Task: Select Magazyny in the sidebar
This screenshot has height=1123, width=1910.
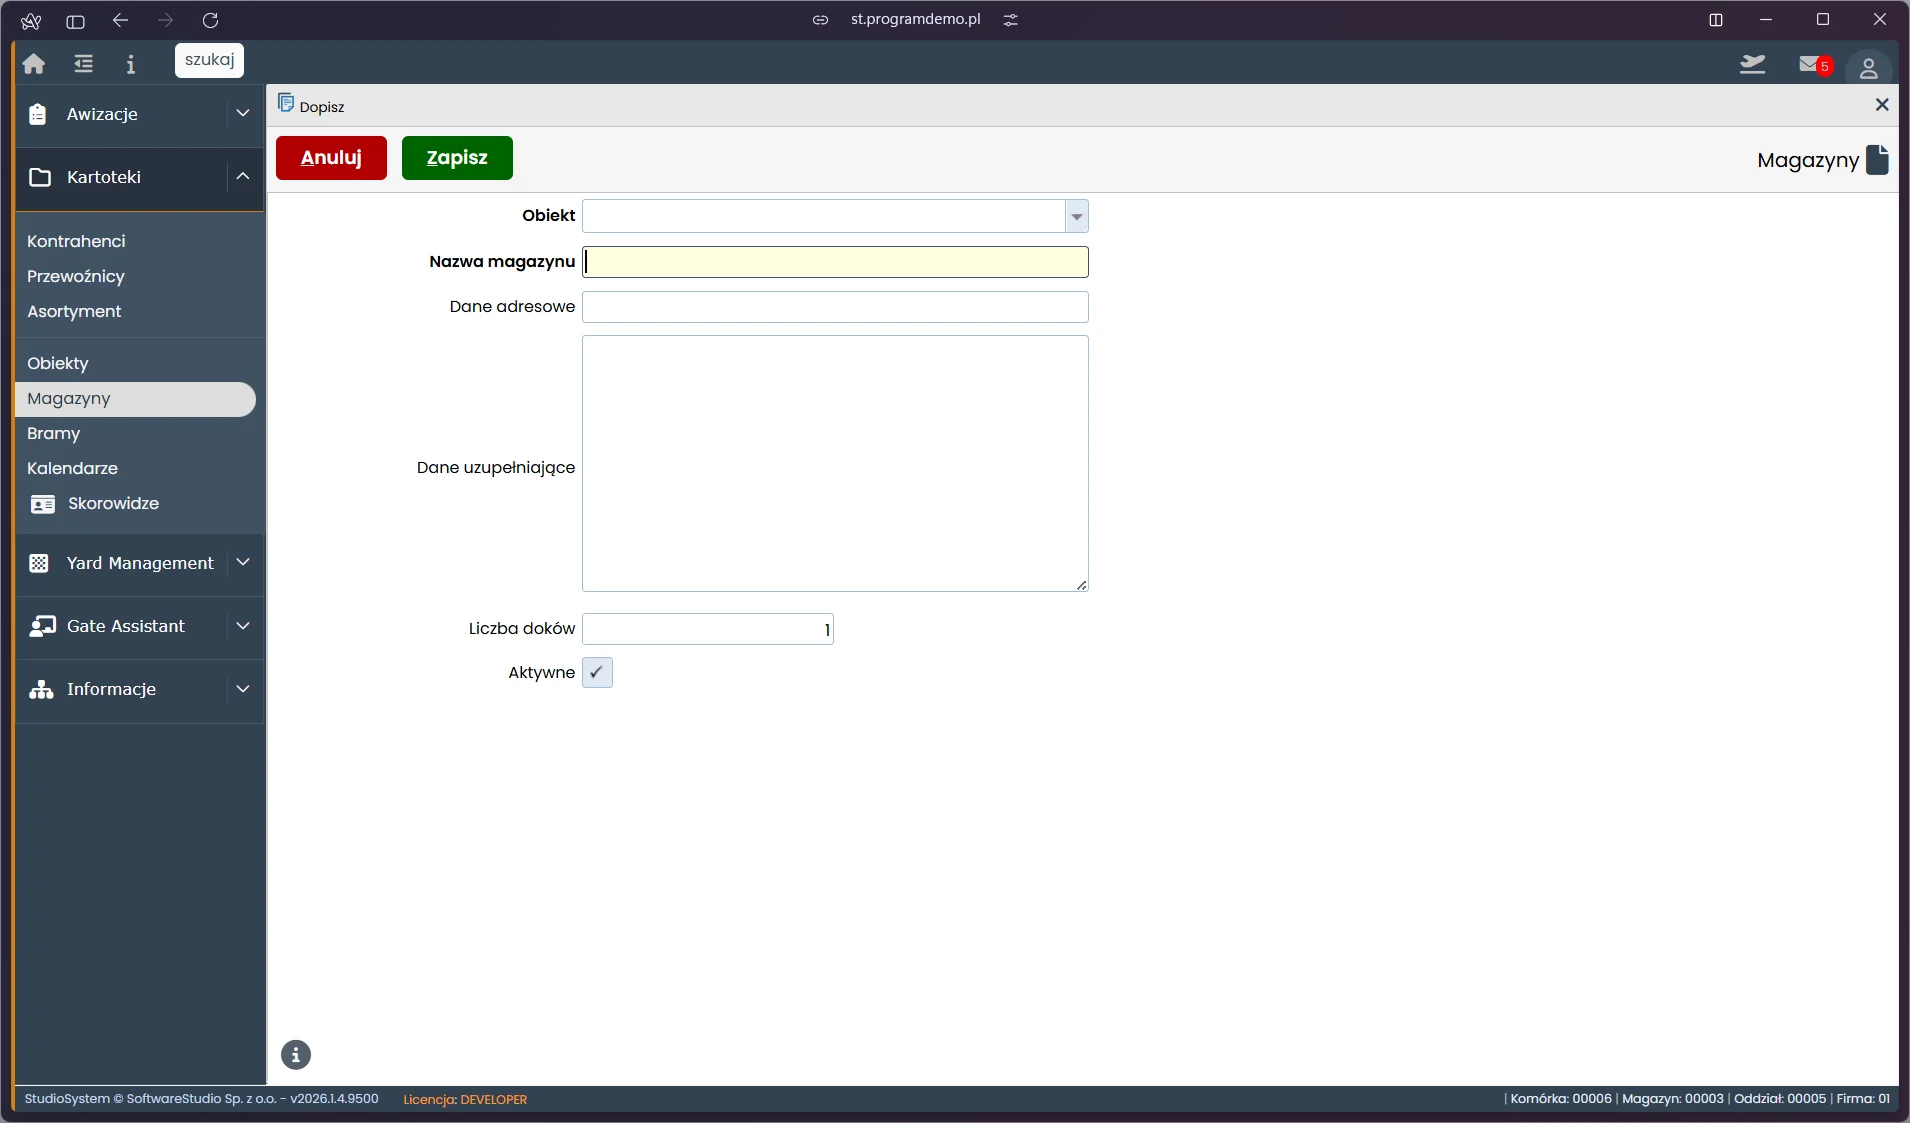Action: point(135,399)
